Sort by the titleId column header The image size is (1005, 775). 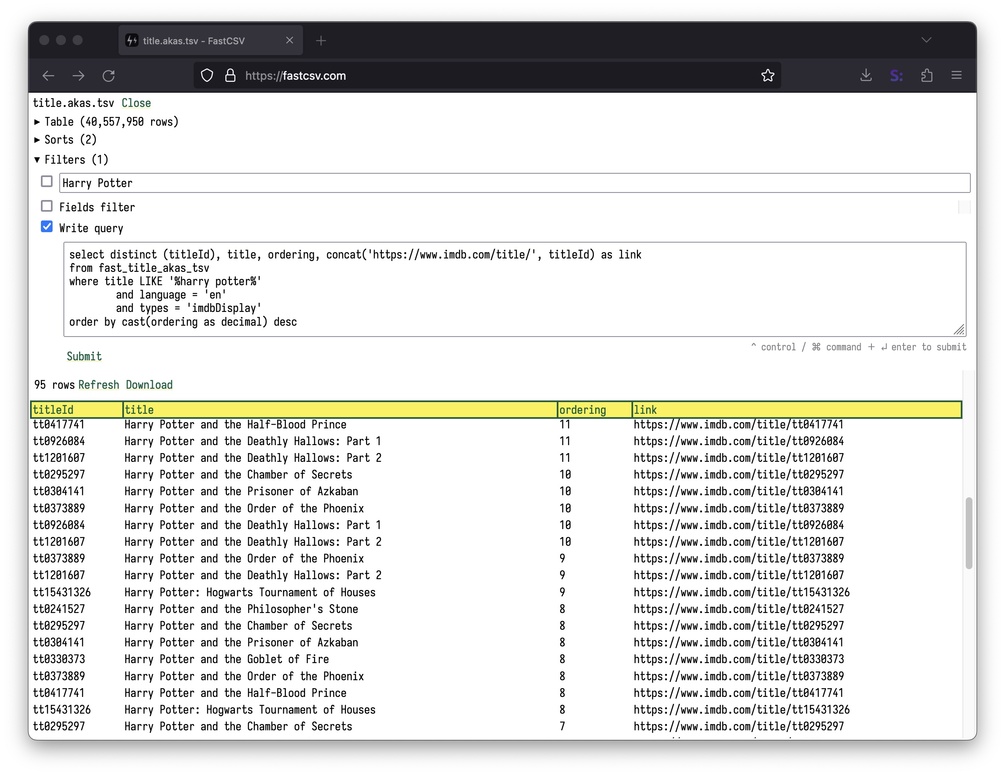pos(77,410)
